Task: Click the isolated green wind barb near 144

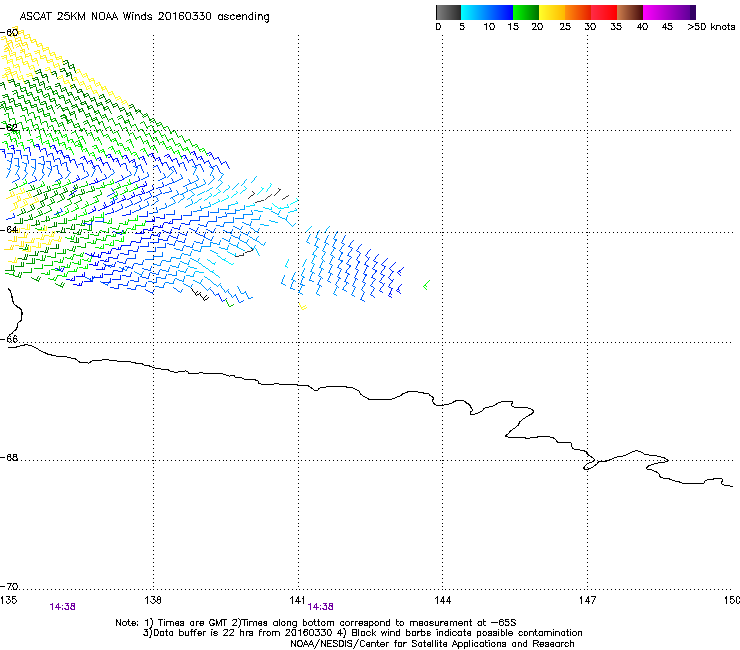Action: [426, 285]
